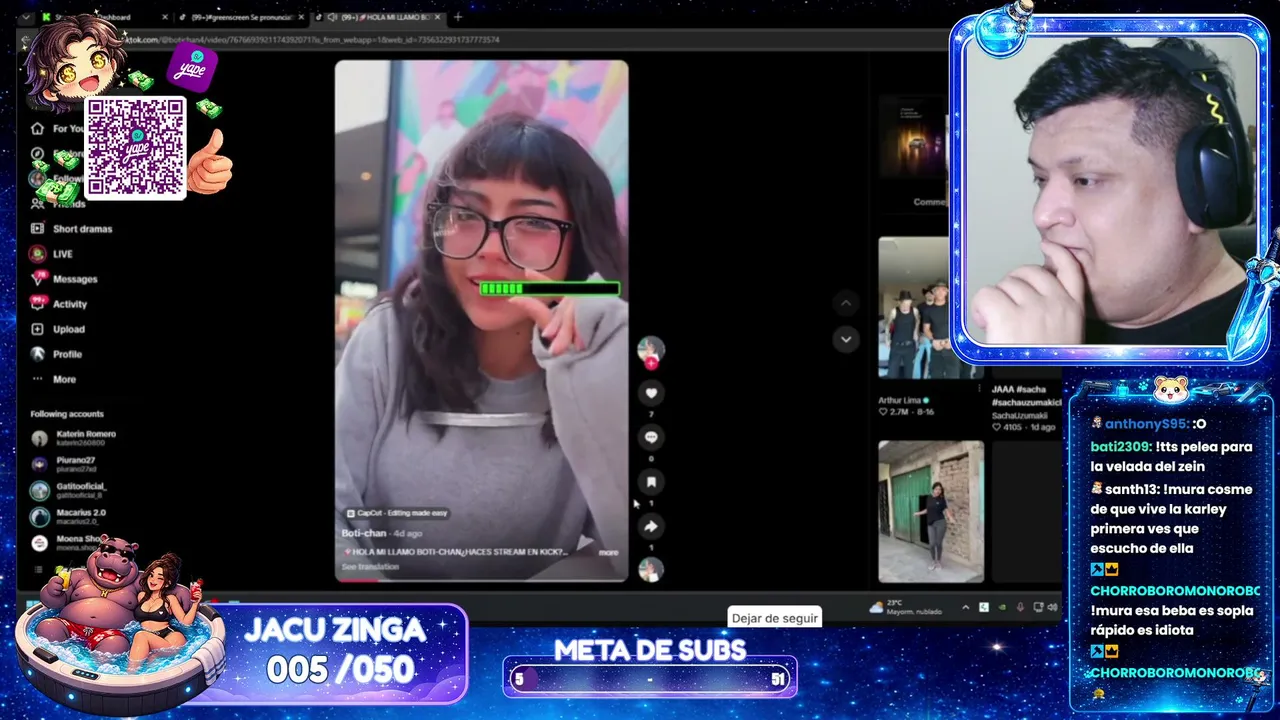Open Macarius 2.0's account avatar
Screen dimensions: 1280x720
click(39, 516)
